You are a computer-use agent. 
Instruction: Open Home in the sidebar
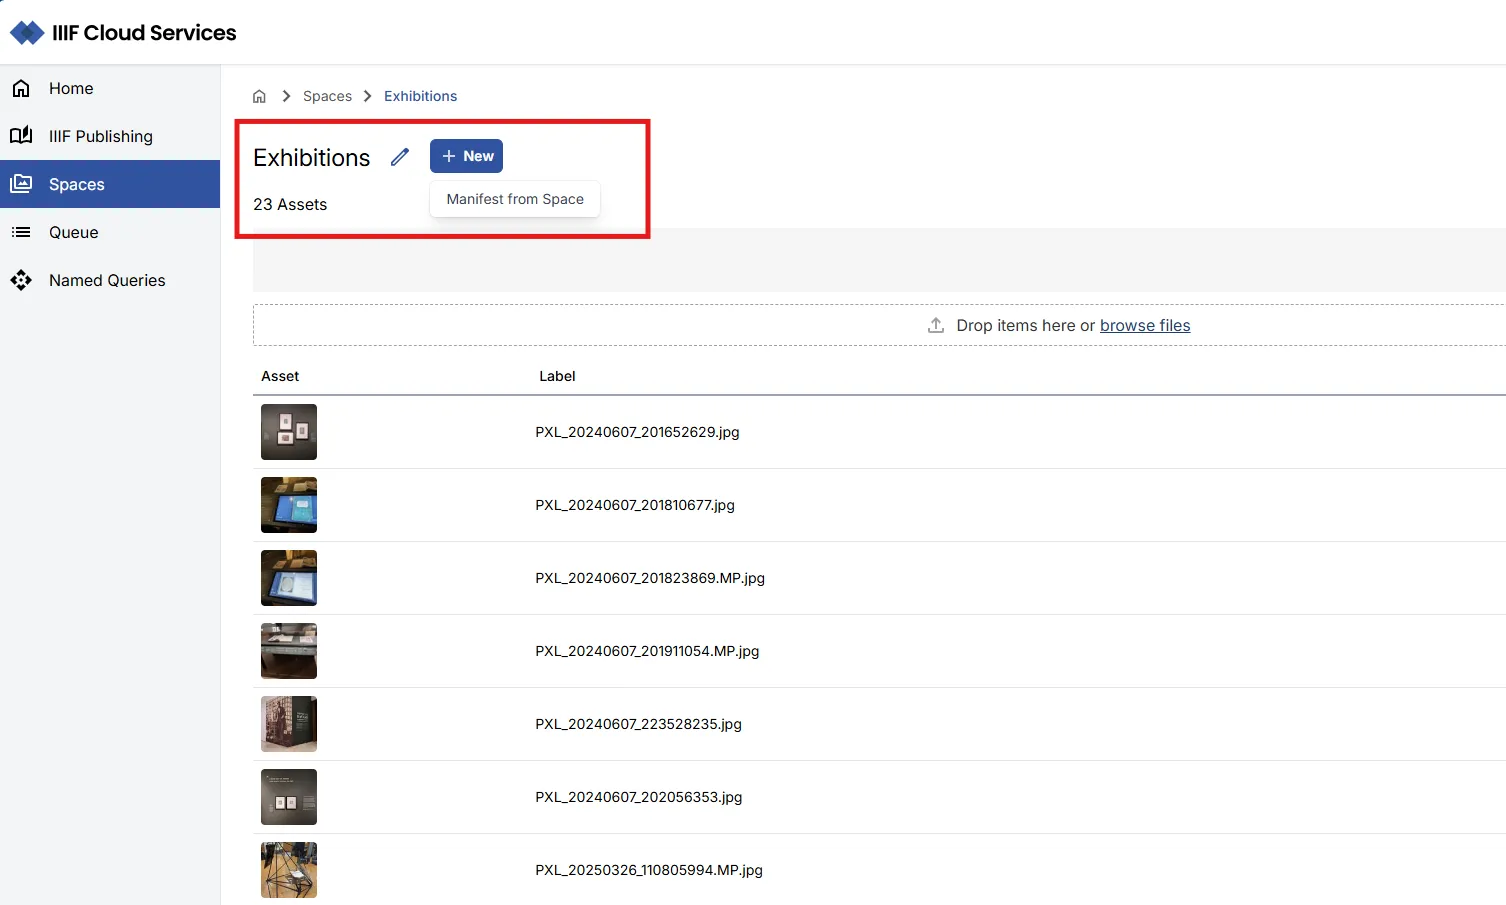pyautogui.click(x=110, y=88)
